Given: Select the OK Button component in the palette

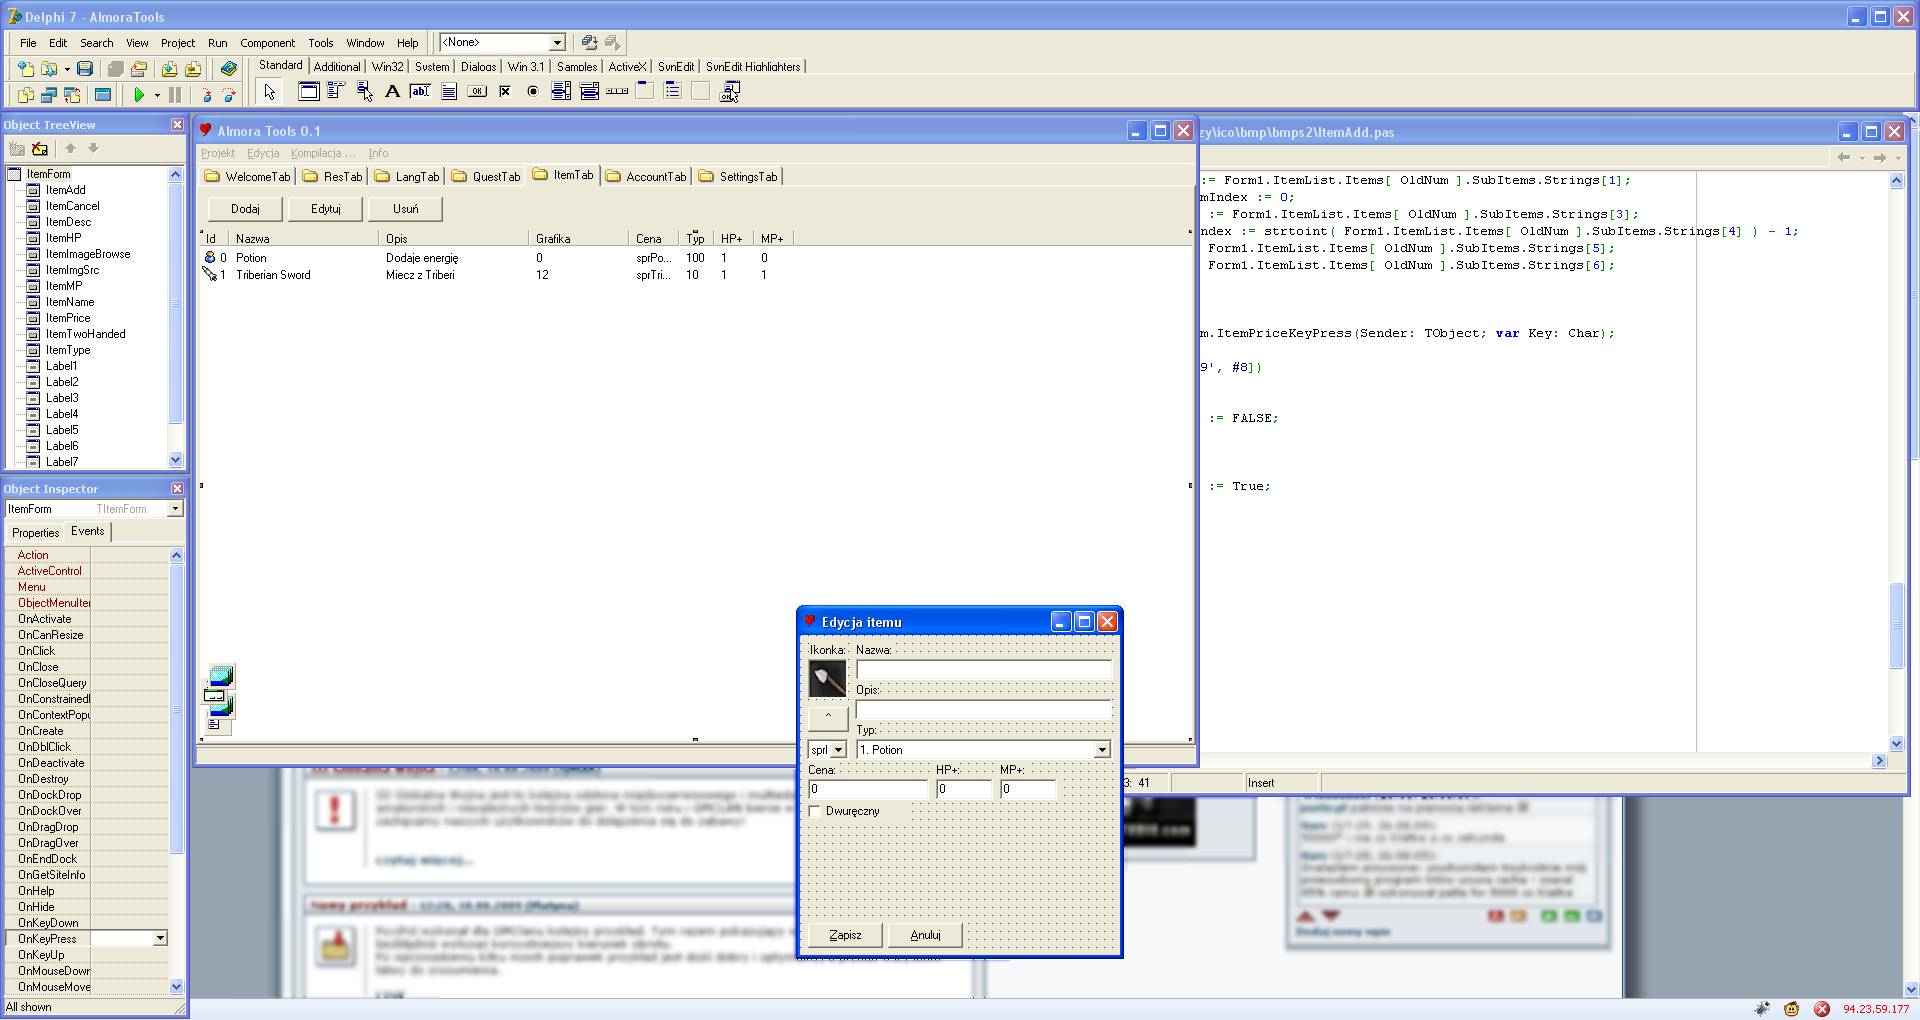Looking at the screenshot, I should (x=477, y=92).
